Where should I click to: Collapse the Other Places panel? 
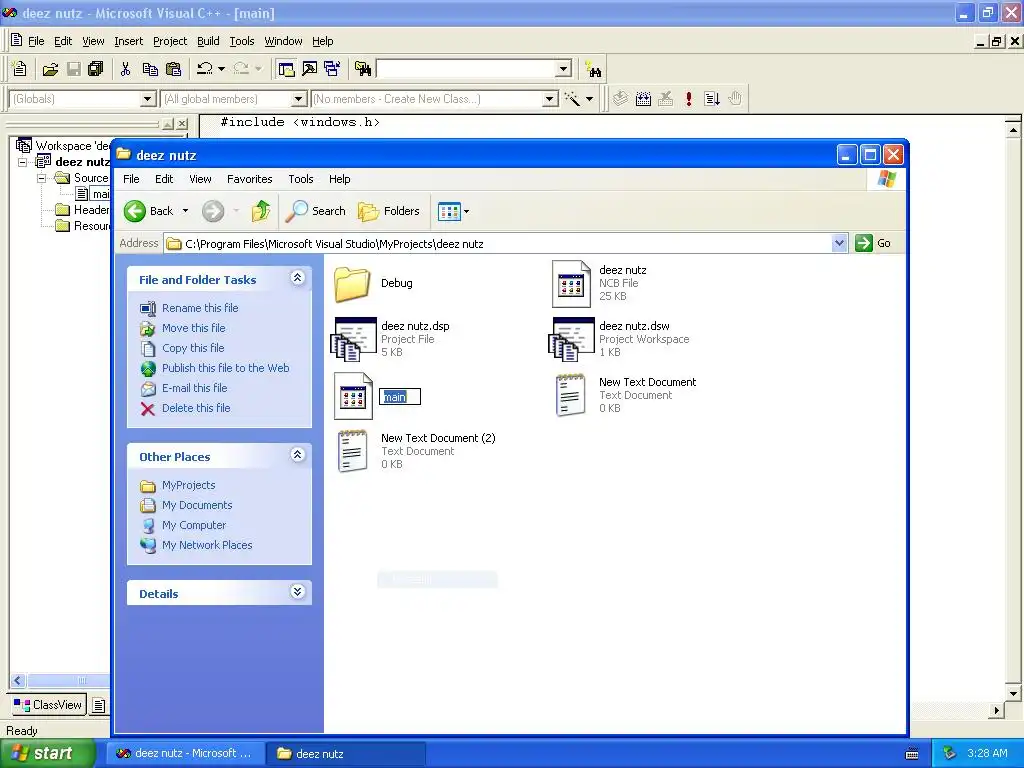click(297, 455)
